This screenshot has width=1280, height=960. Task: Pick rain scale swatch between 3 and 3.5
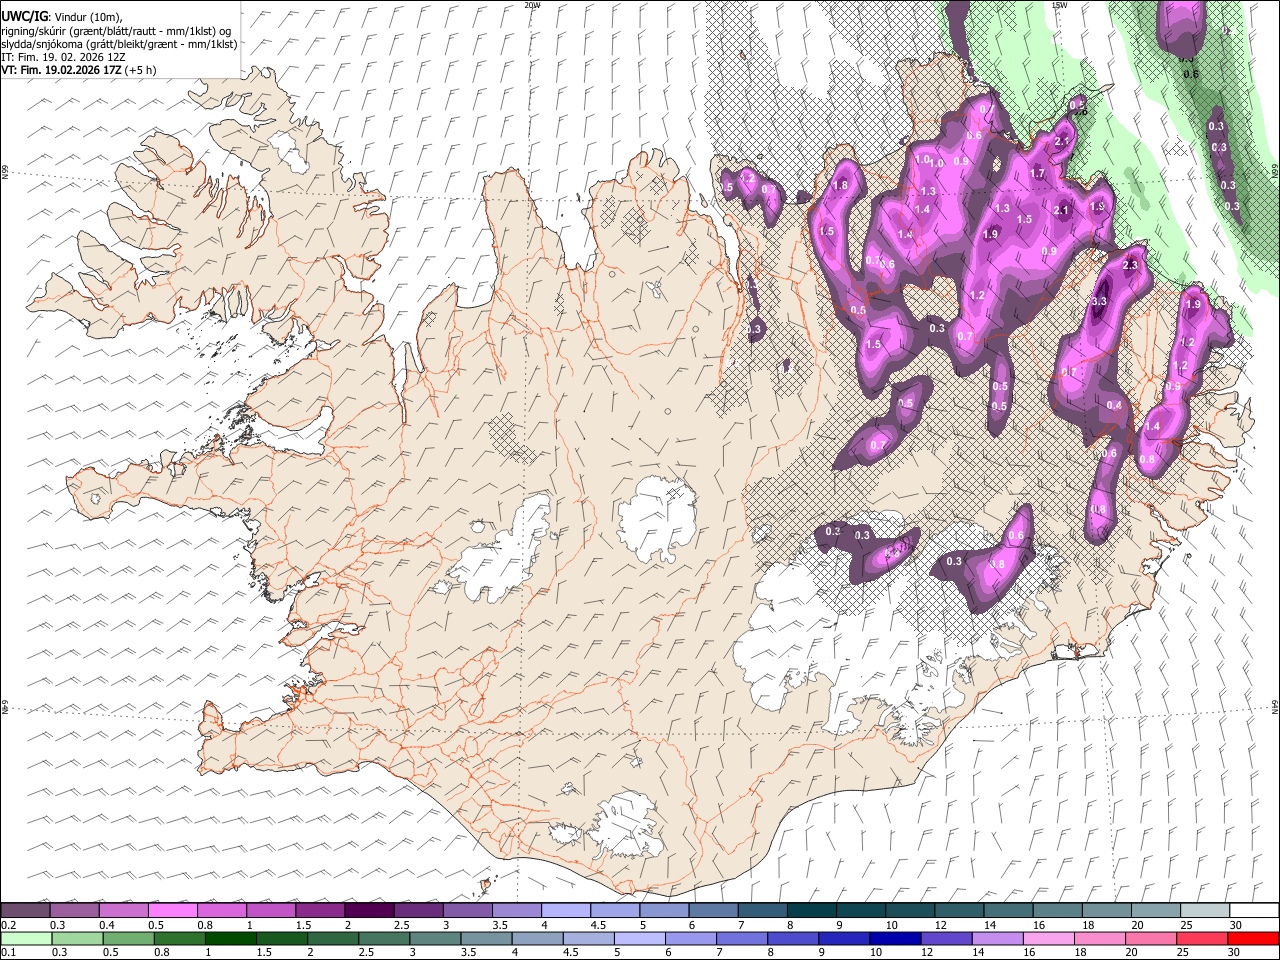click(x=435, y=940)
